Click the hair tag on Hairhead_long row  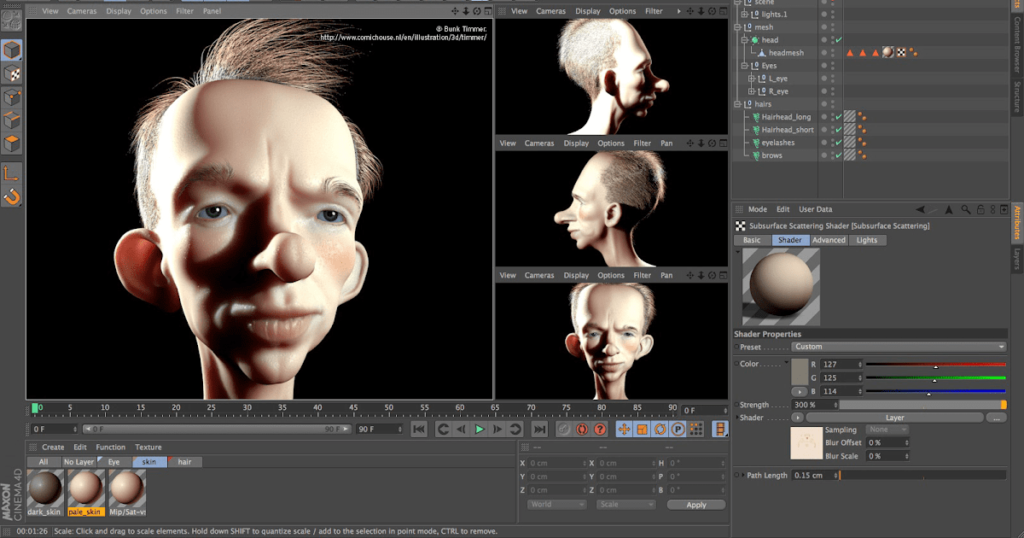pyautogui.click(x=850, y=116)
